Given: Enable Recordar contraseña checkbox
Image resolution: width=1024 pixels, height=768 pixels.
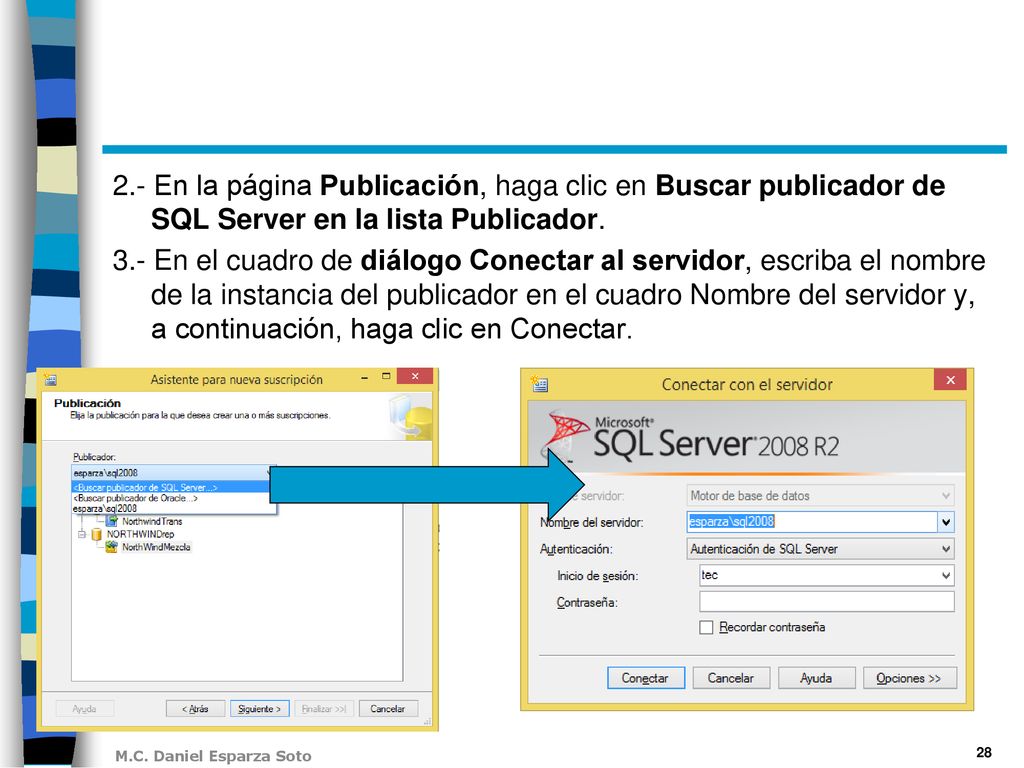Looking at the screenshot, I should pyautogui.click(x=706, y=628).
